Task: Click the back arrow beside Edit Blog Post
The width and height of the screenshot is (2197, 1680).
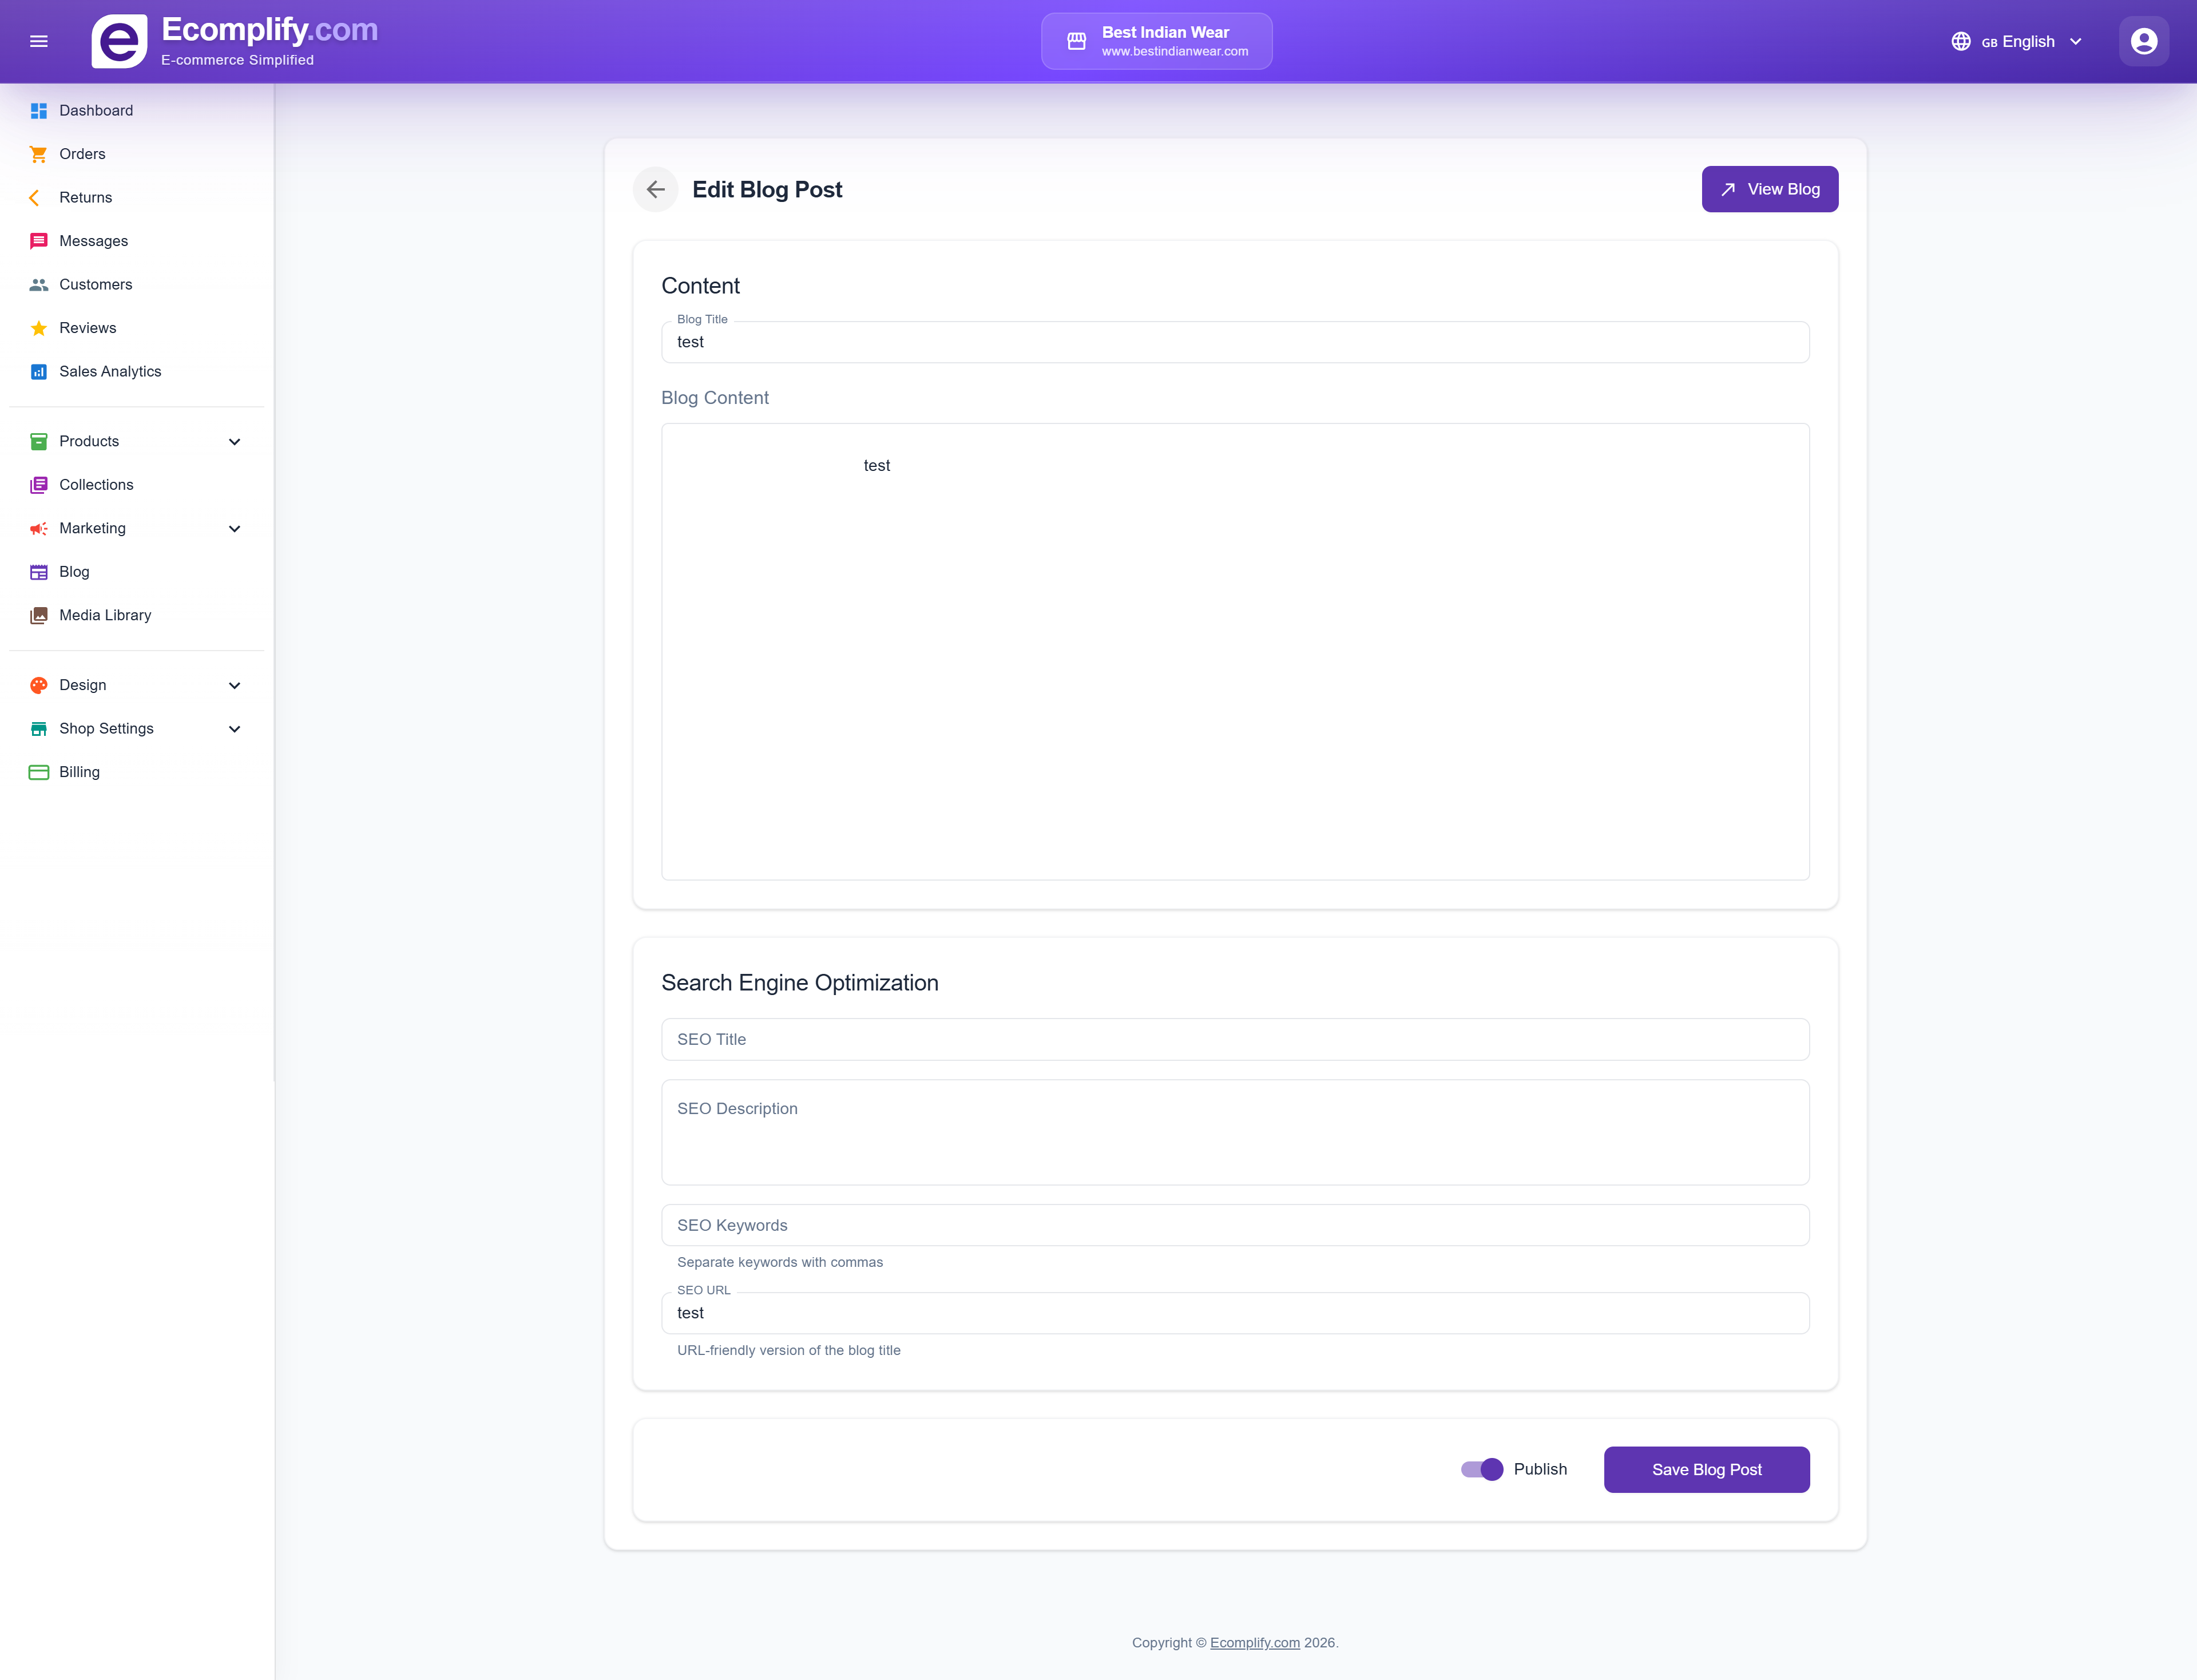Action: pyautogui.click(x=655, y=189)
